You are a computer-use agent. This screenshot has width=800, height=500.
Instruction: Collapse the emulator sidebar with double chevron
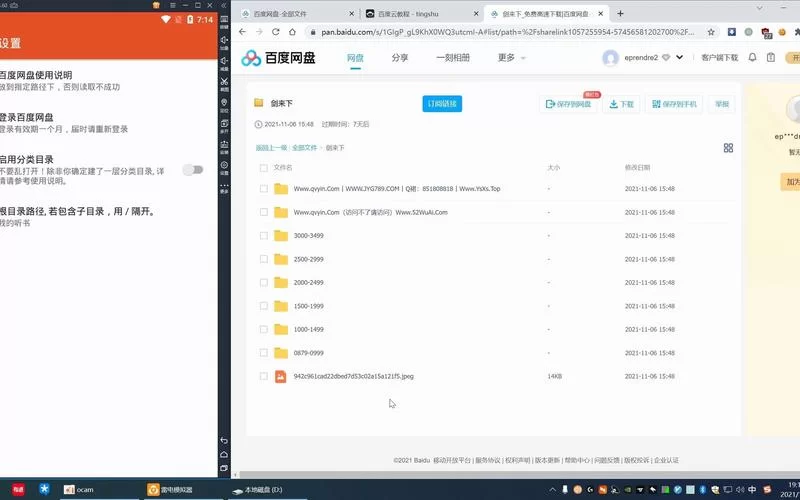coord(223,5)
